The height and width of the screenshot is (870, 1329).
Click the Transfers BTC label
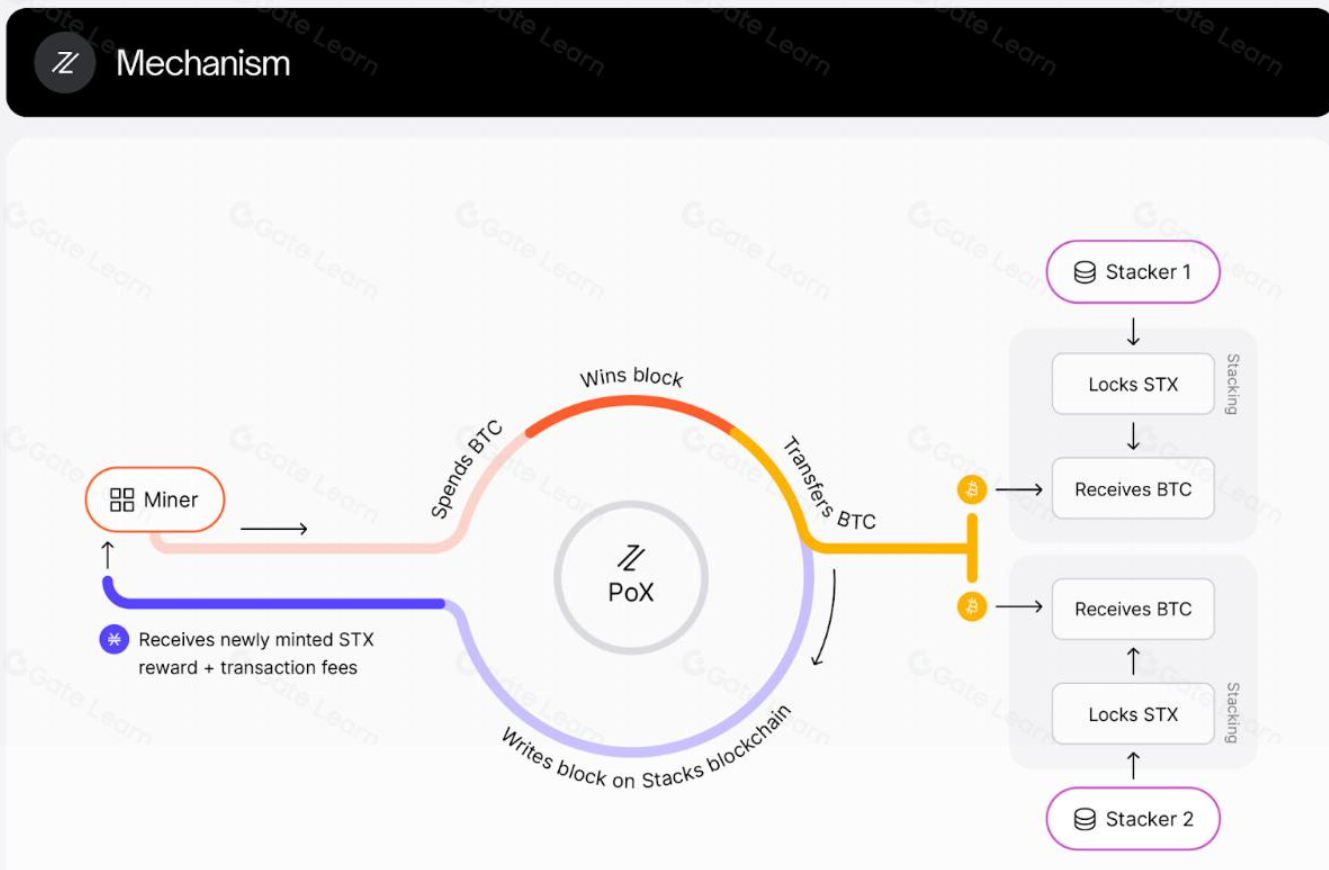828,484
